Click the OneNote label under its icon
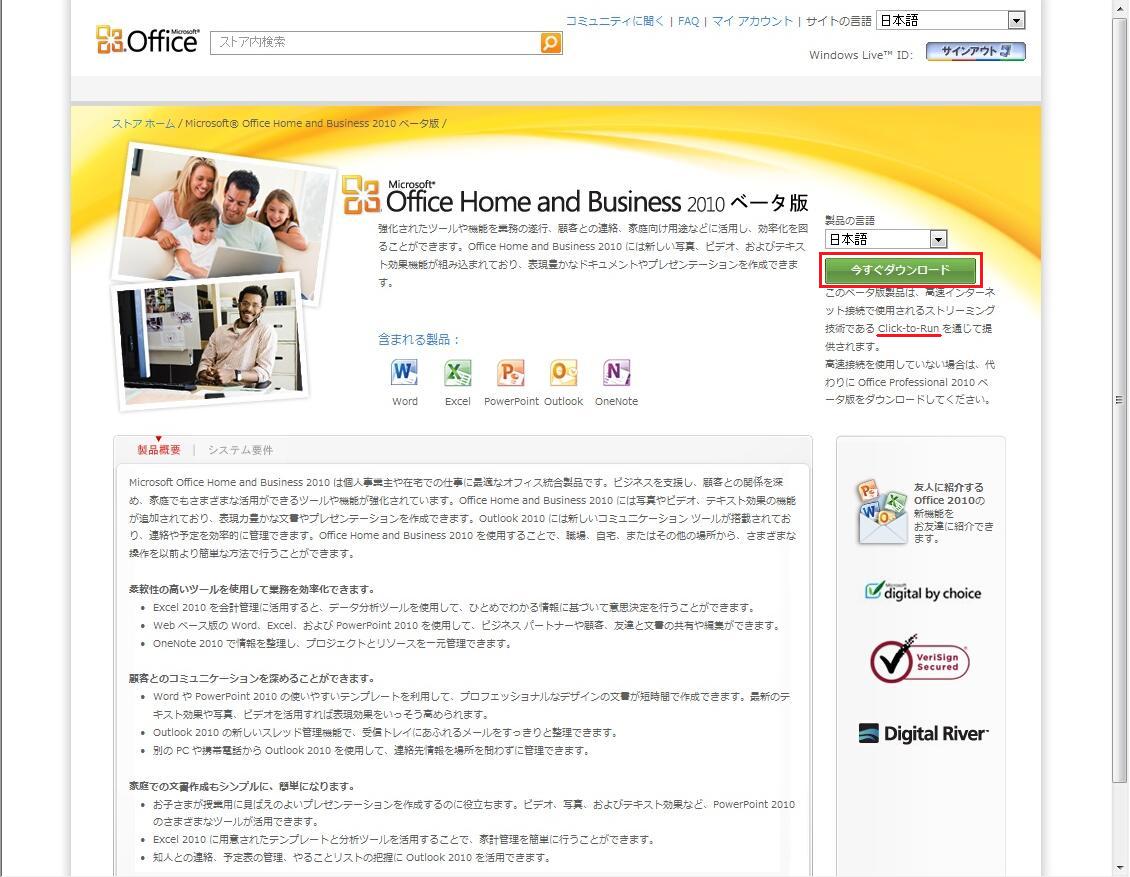Image resolution: width=1130 pixels, height=877 pixels. coord(616,401)
